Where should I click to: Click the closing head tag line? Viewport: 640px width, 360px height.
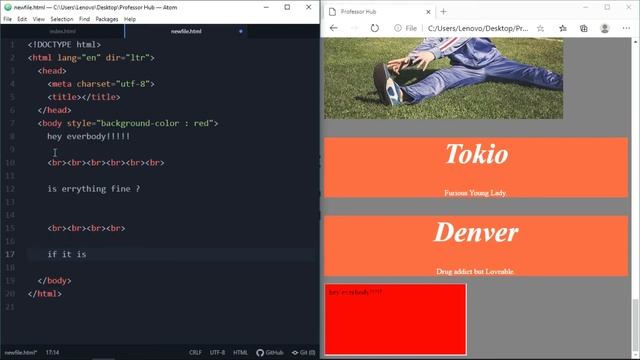click(54, 110)
